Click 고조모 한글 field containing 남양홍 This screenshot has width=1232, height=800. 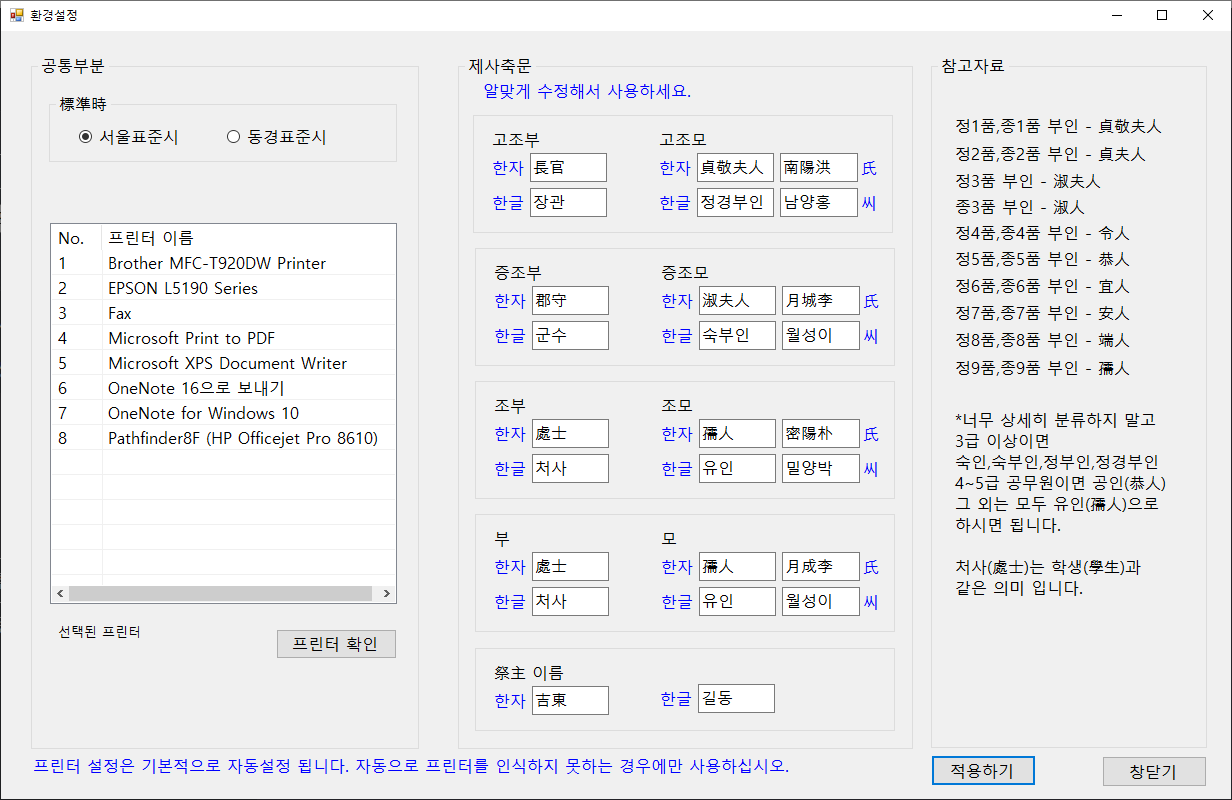pyautogui.click(x=819, y=202)
